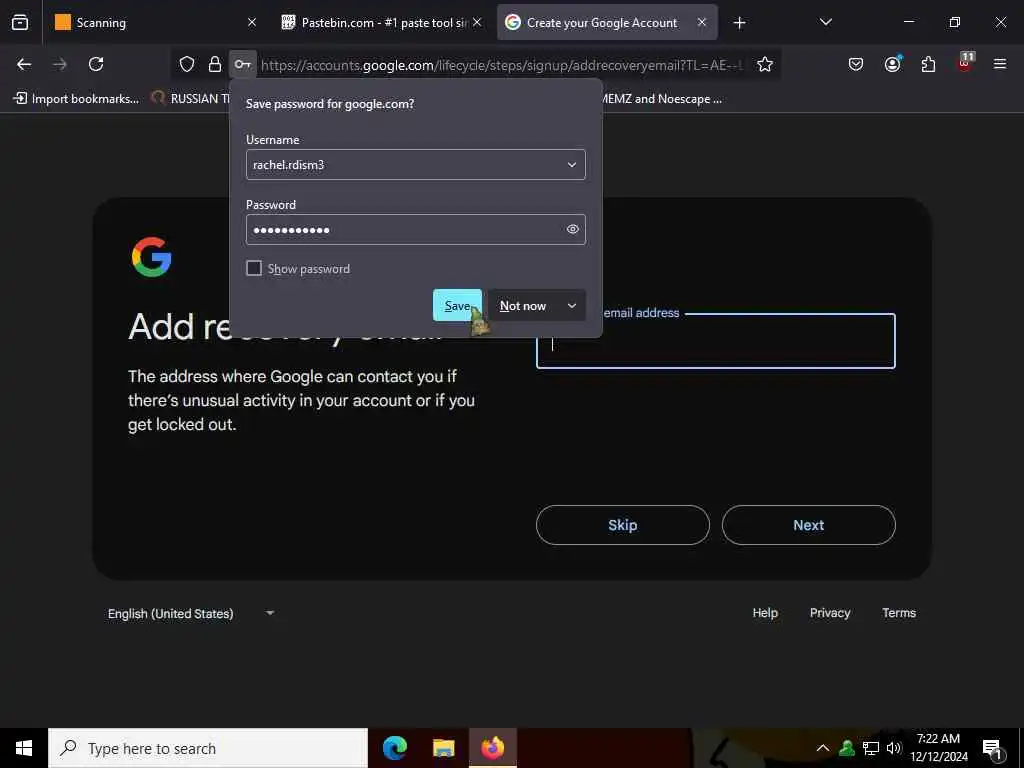Open the volume speaker tray icon
The height and width of the screenshot is (768, 1024).
tap(893, 748)
